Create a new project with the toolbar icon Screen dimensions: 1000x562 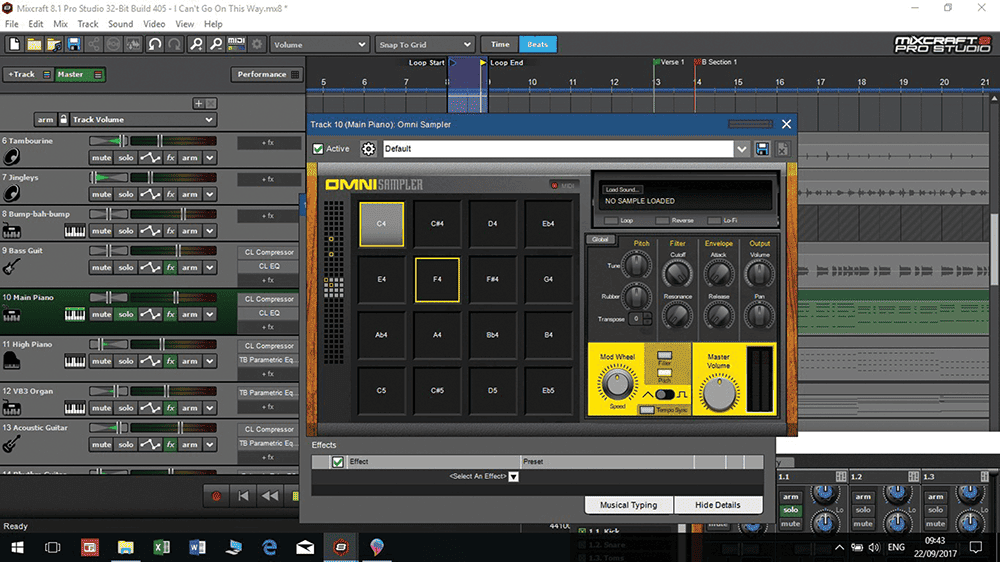tap(14, 44)
